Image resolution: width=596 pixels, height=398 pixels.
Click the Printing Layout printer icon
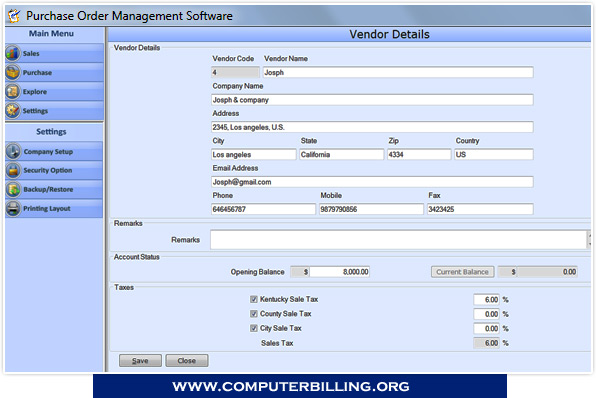[x=13, y=208]
